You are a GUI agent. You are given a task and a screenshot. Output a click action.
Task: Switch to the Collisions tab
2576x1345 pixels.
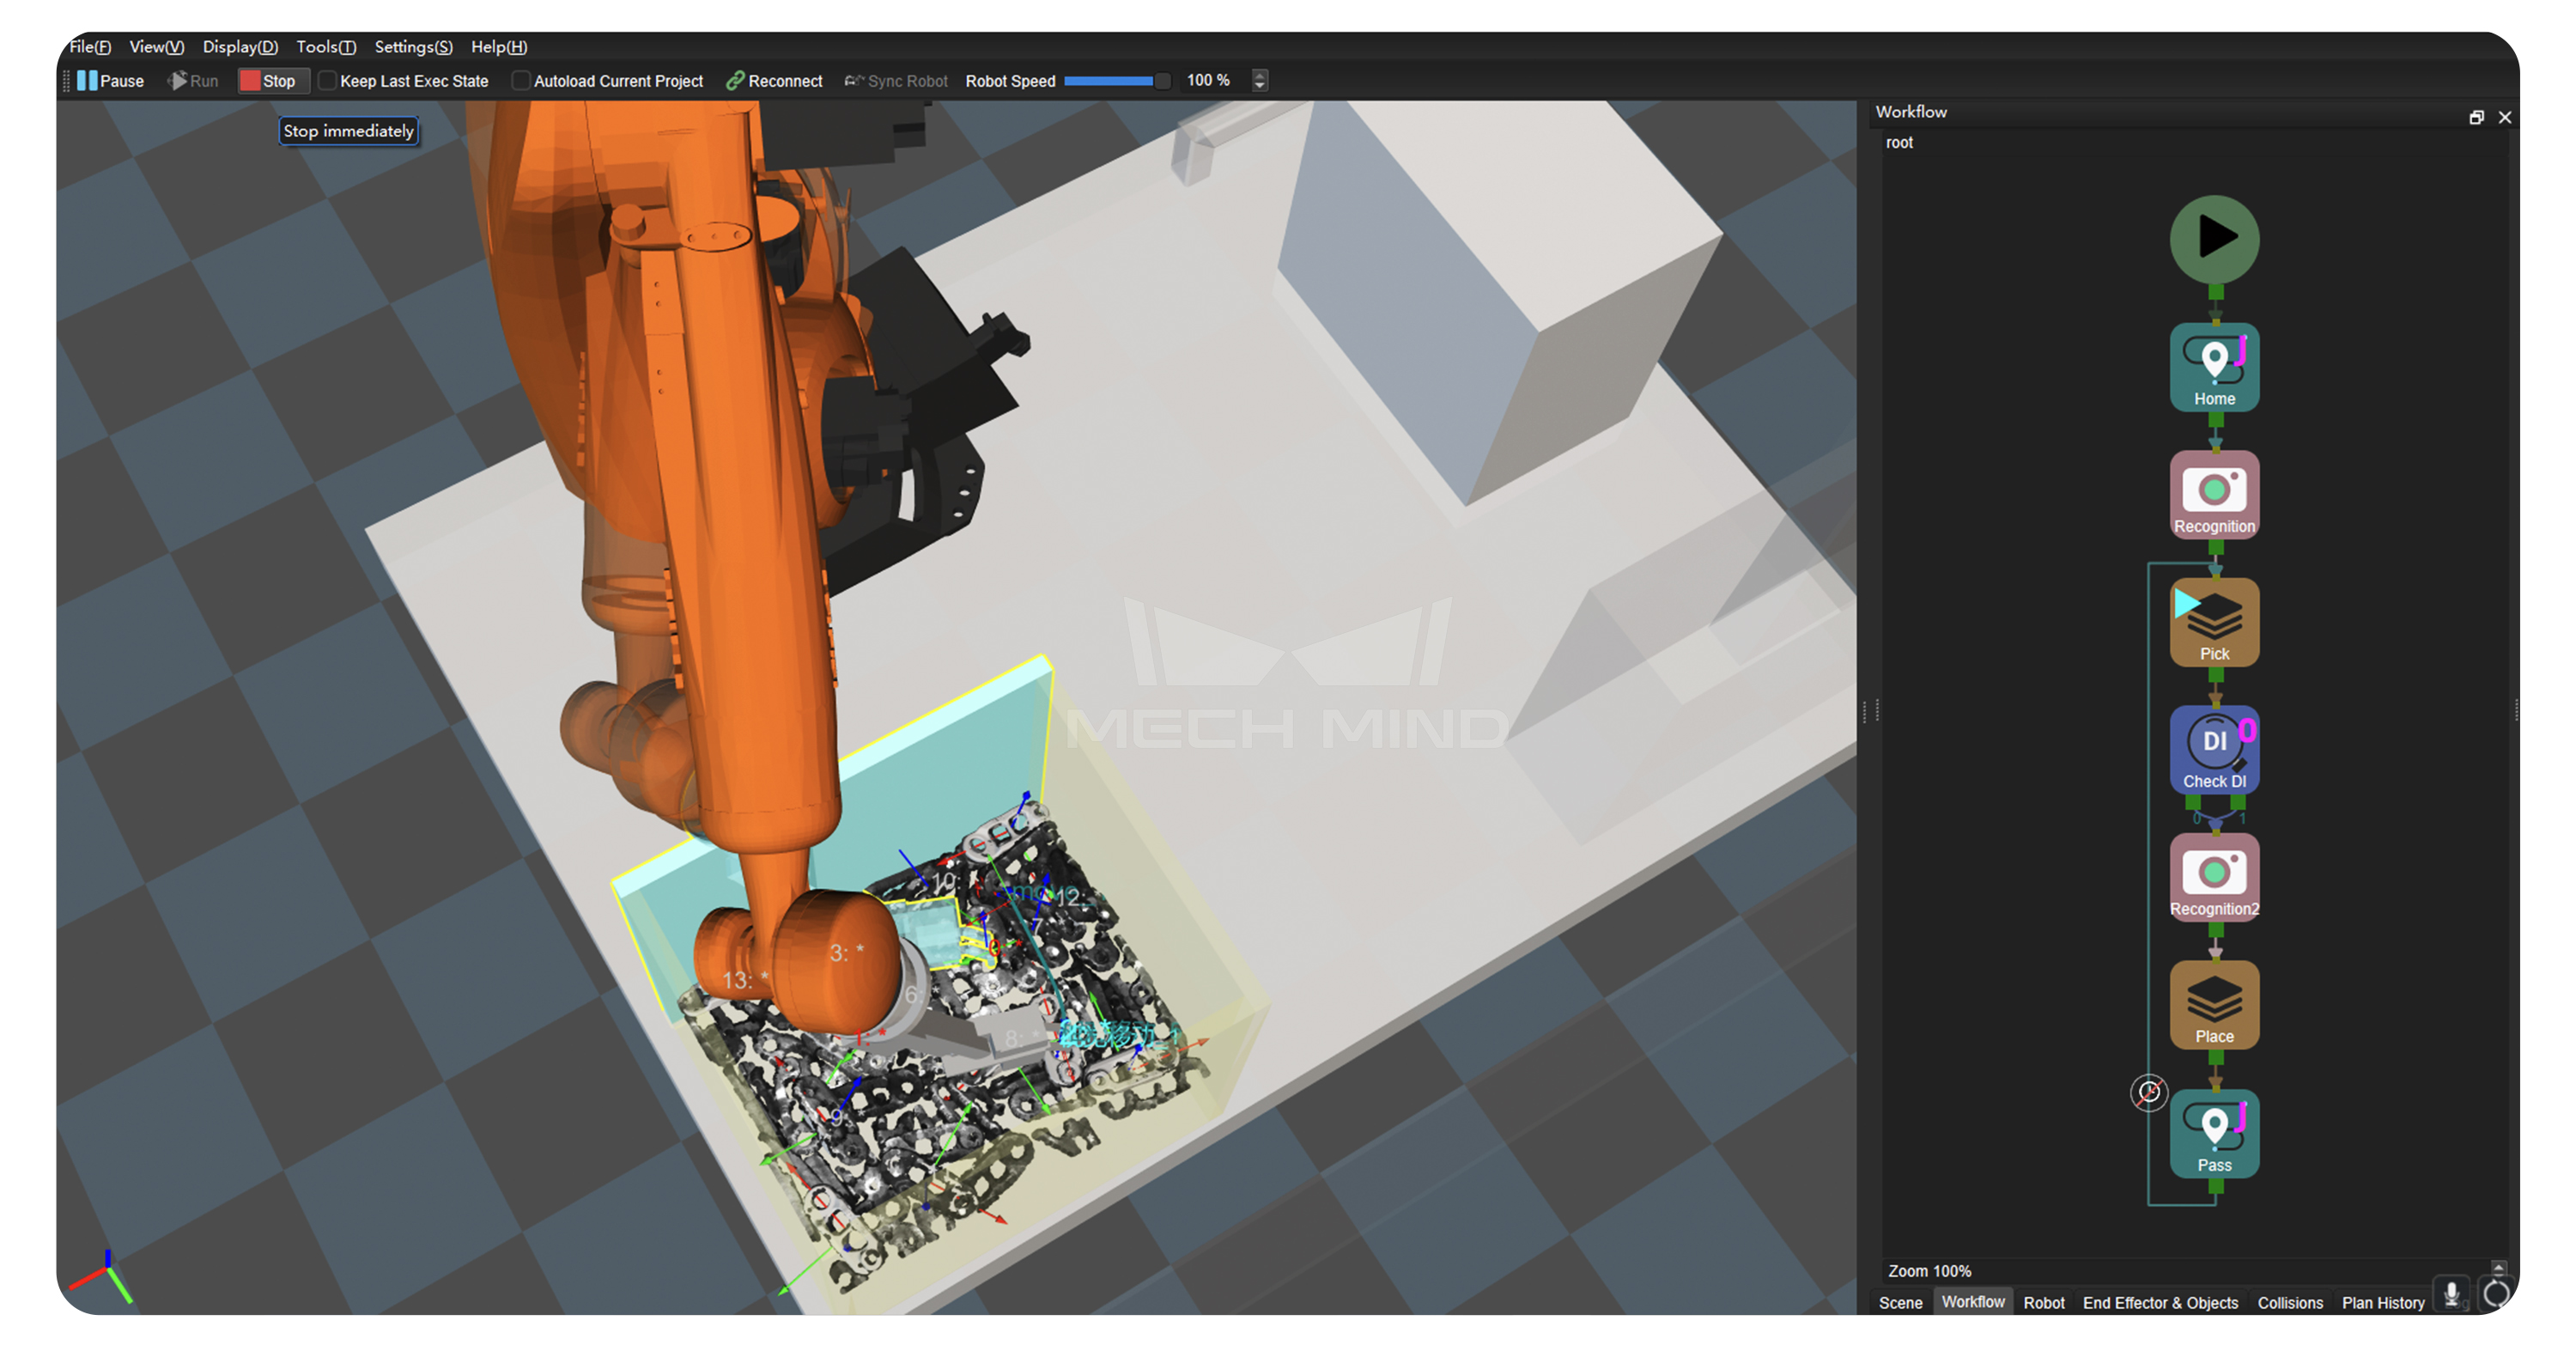(2288, 1302)
